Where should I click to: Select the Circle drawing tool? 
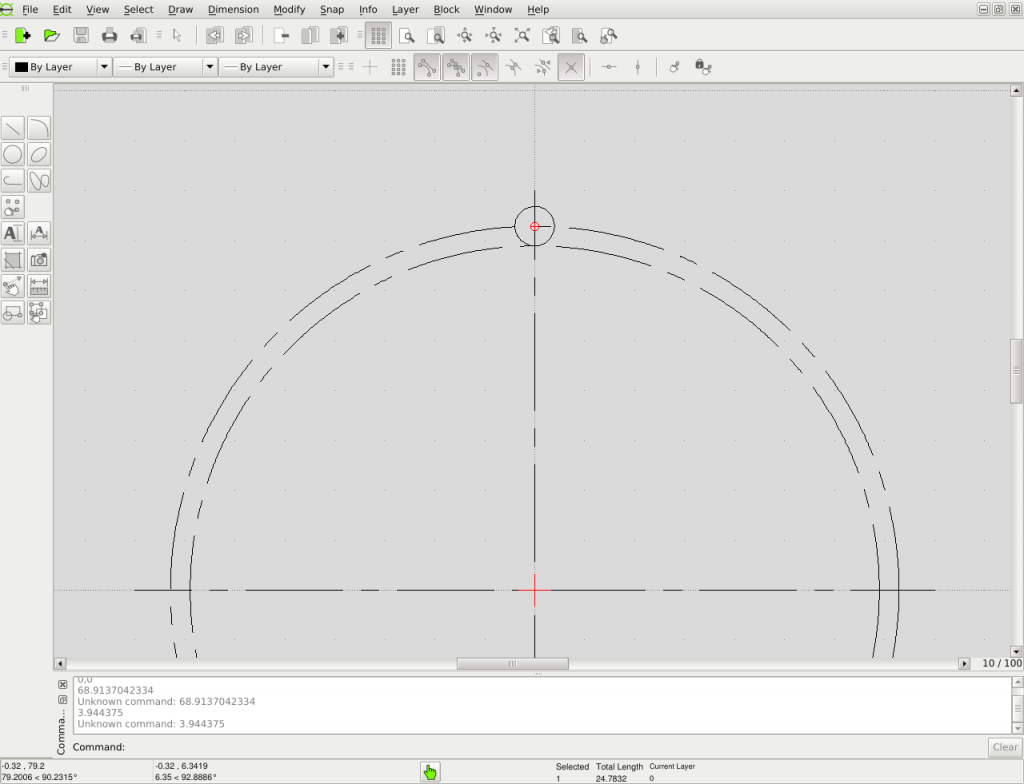pos(13,154)
